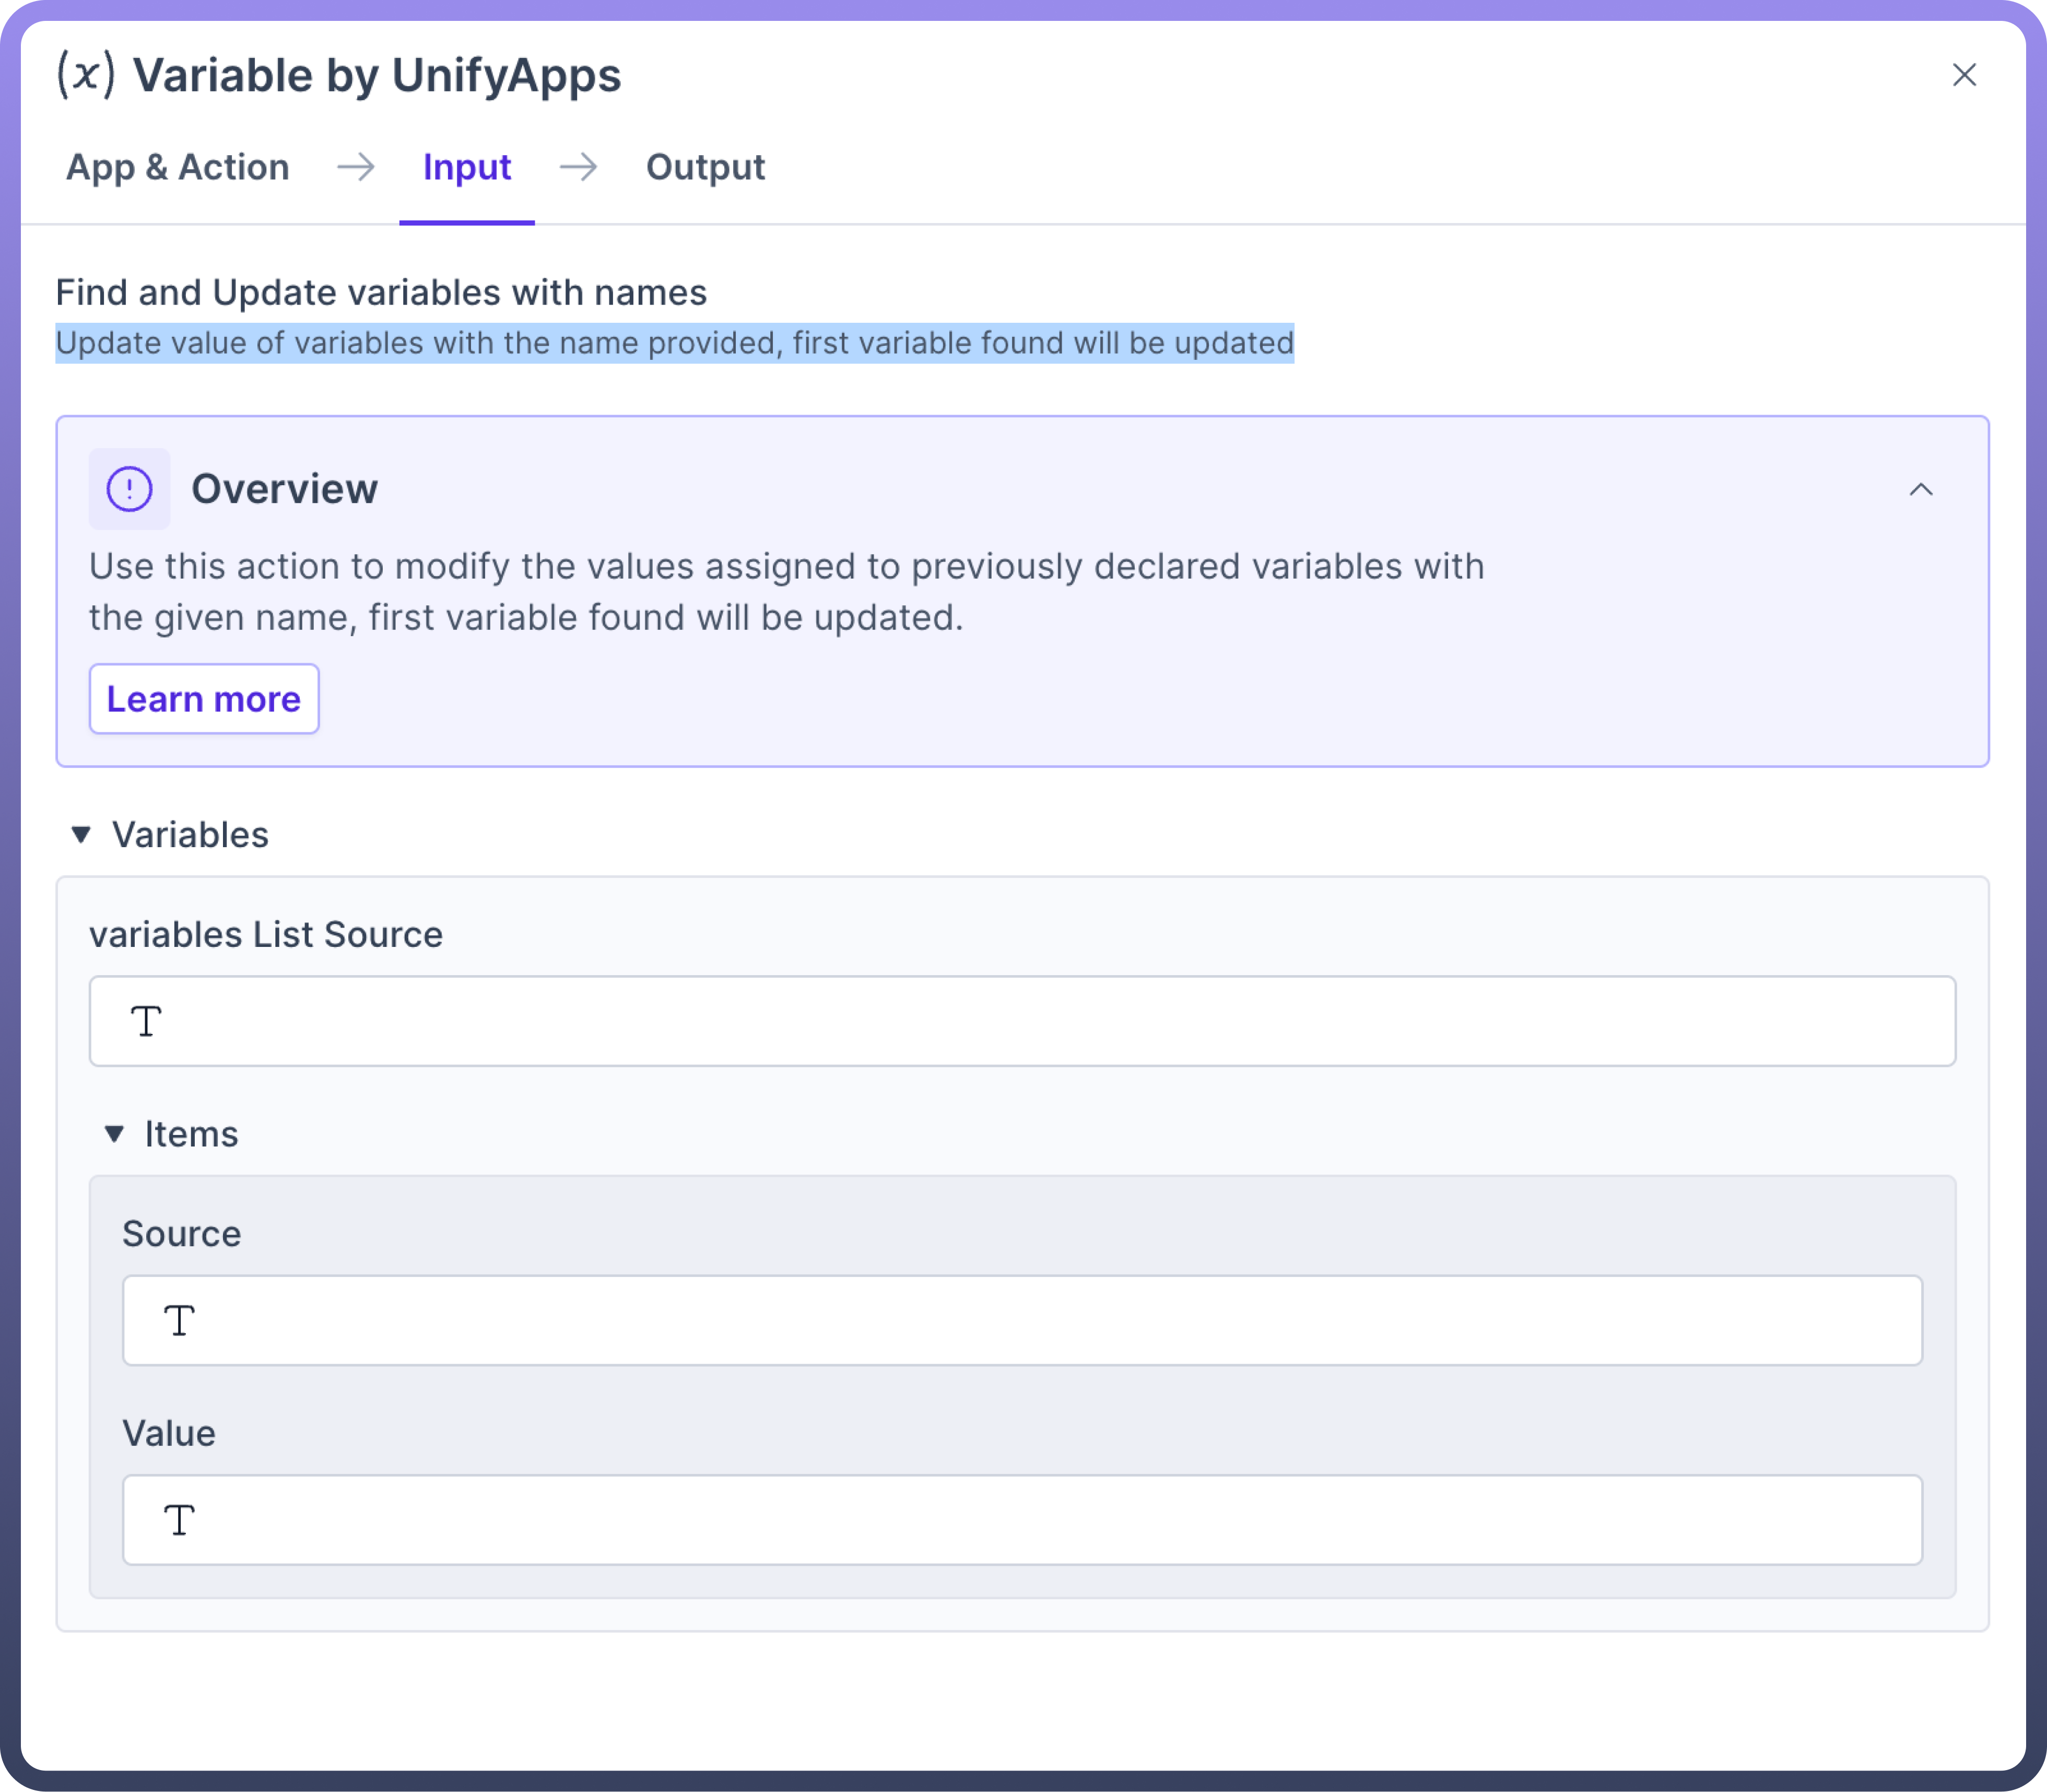Screen dimensions: 2047x1792
Task: Click text type icon in variables List Source
Action: coord(146,1022)
